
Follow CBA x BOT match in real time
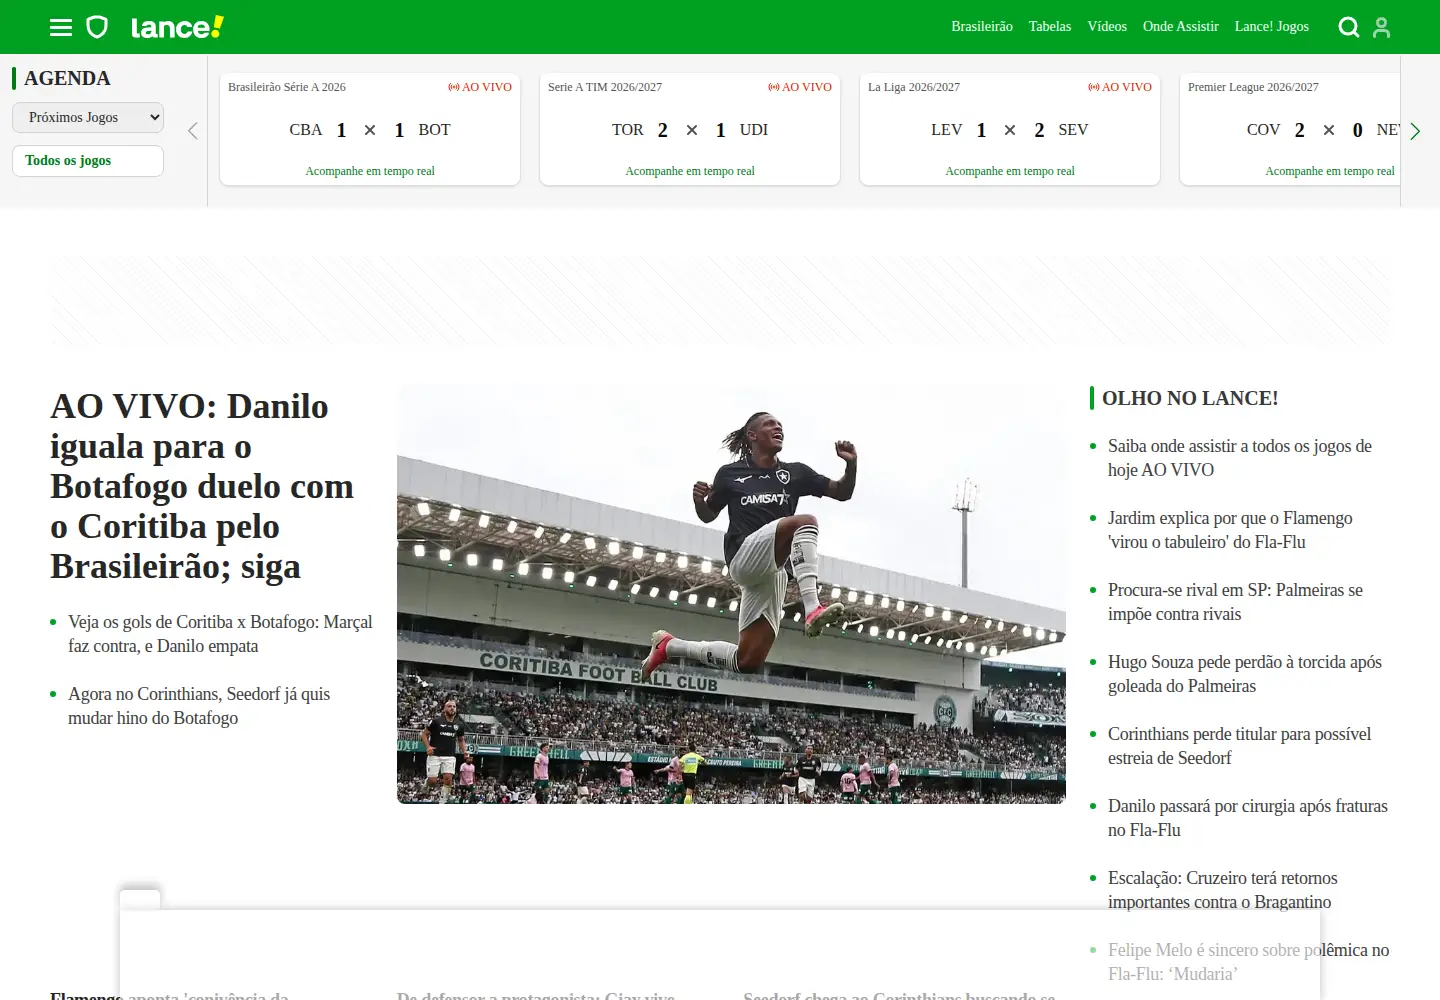pos(370,171)
